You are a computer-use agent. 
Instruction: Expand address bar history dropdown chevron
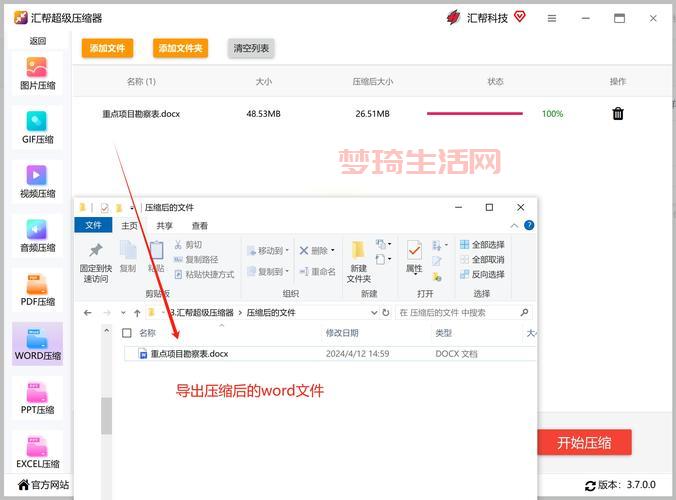tap(374, 312)
